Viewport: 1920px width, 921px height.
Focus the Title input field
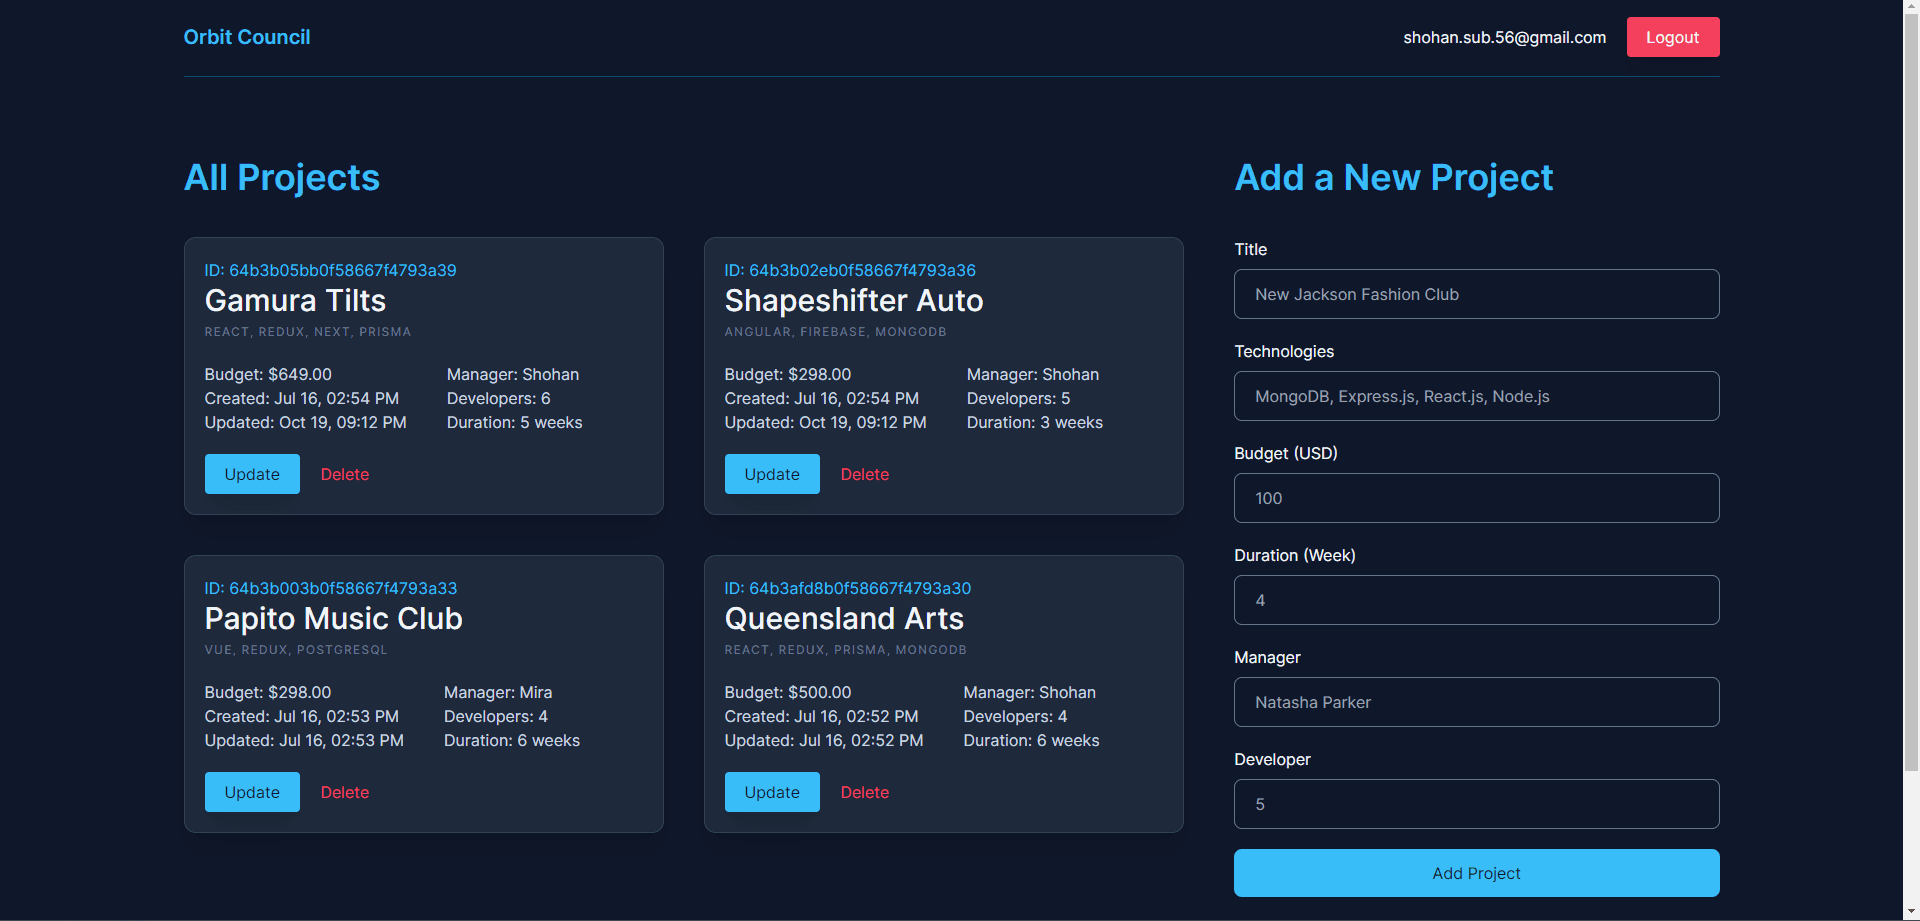click(1476, 294)
